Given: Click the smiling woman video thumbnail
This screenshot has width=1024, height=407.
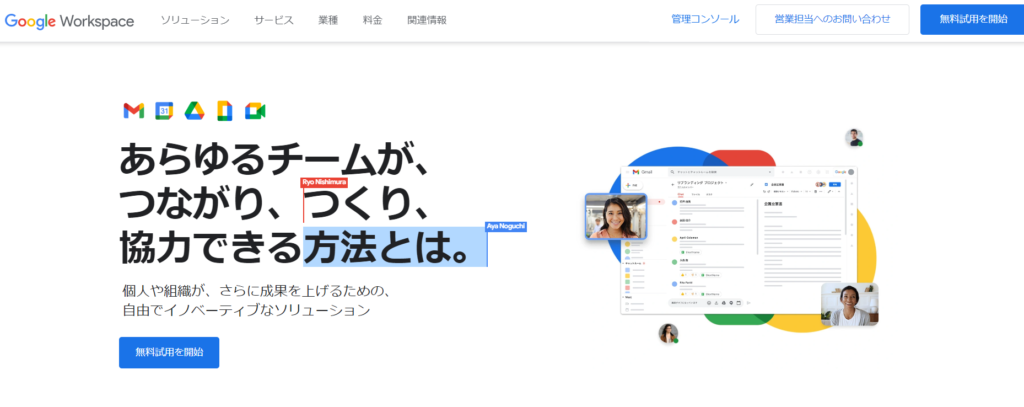Looking at the screenshot, I should tap(616, 216).
